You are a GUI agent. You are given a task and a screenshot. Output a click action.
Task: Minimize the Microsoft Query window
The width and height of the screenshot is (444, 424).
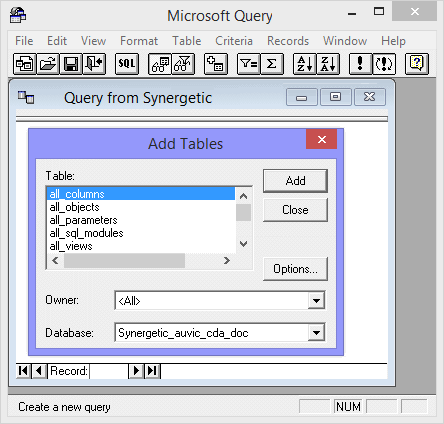352,13
